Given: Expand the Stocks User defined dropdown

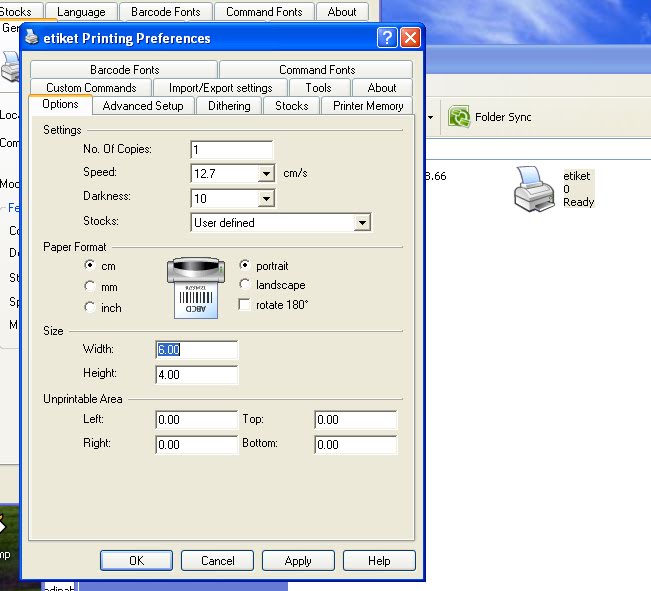Looking at the screenshot, I should pos(362,223).
